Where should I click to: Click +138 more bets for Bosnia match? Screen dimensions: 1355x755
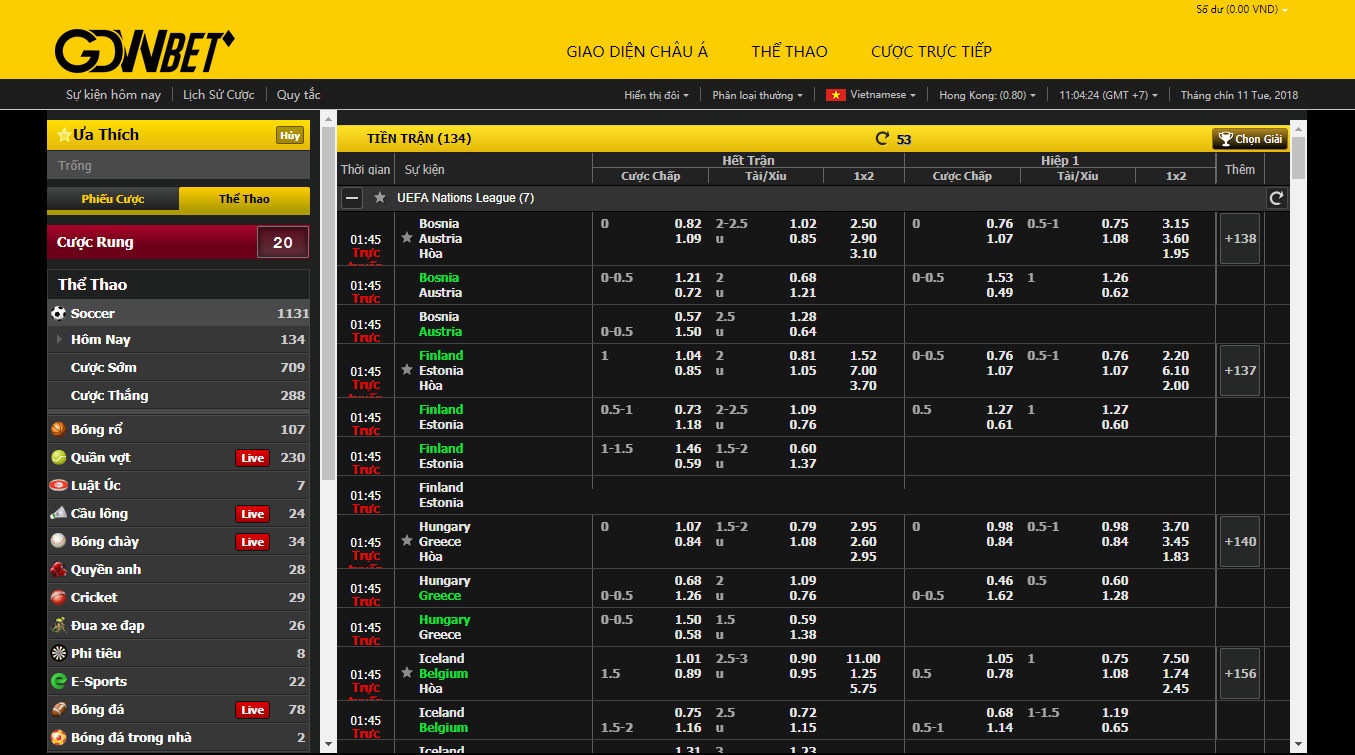(x=1240, y=239)
